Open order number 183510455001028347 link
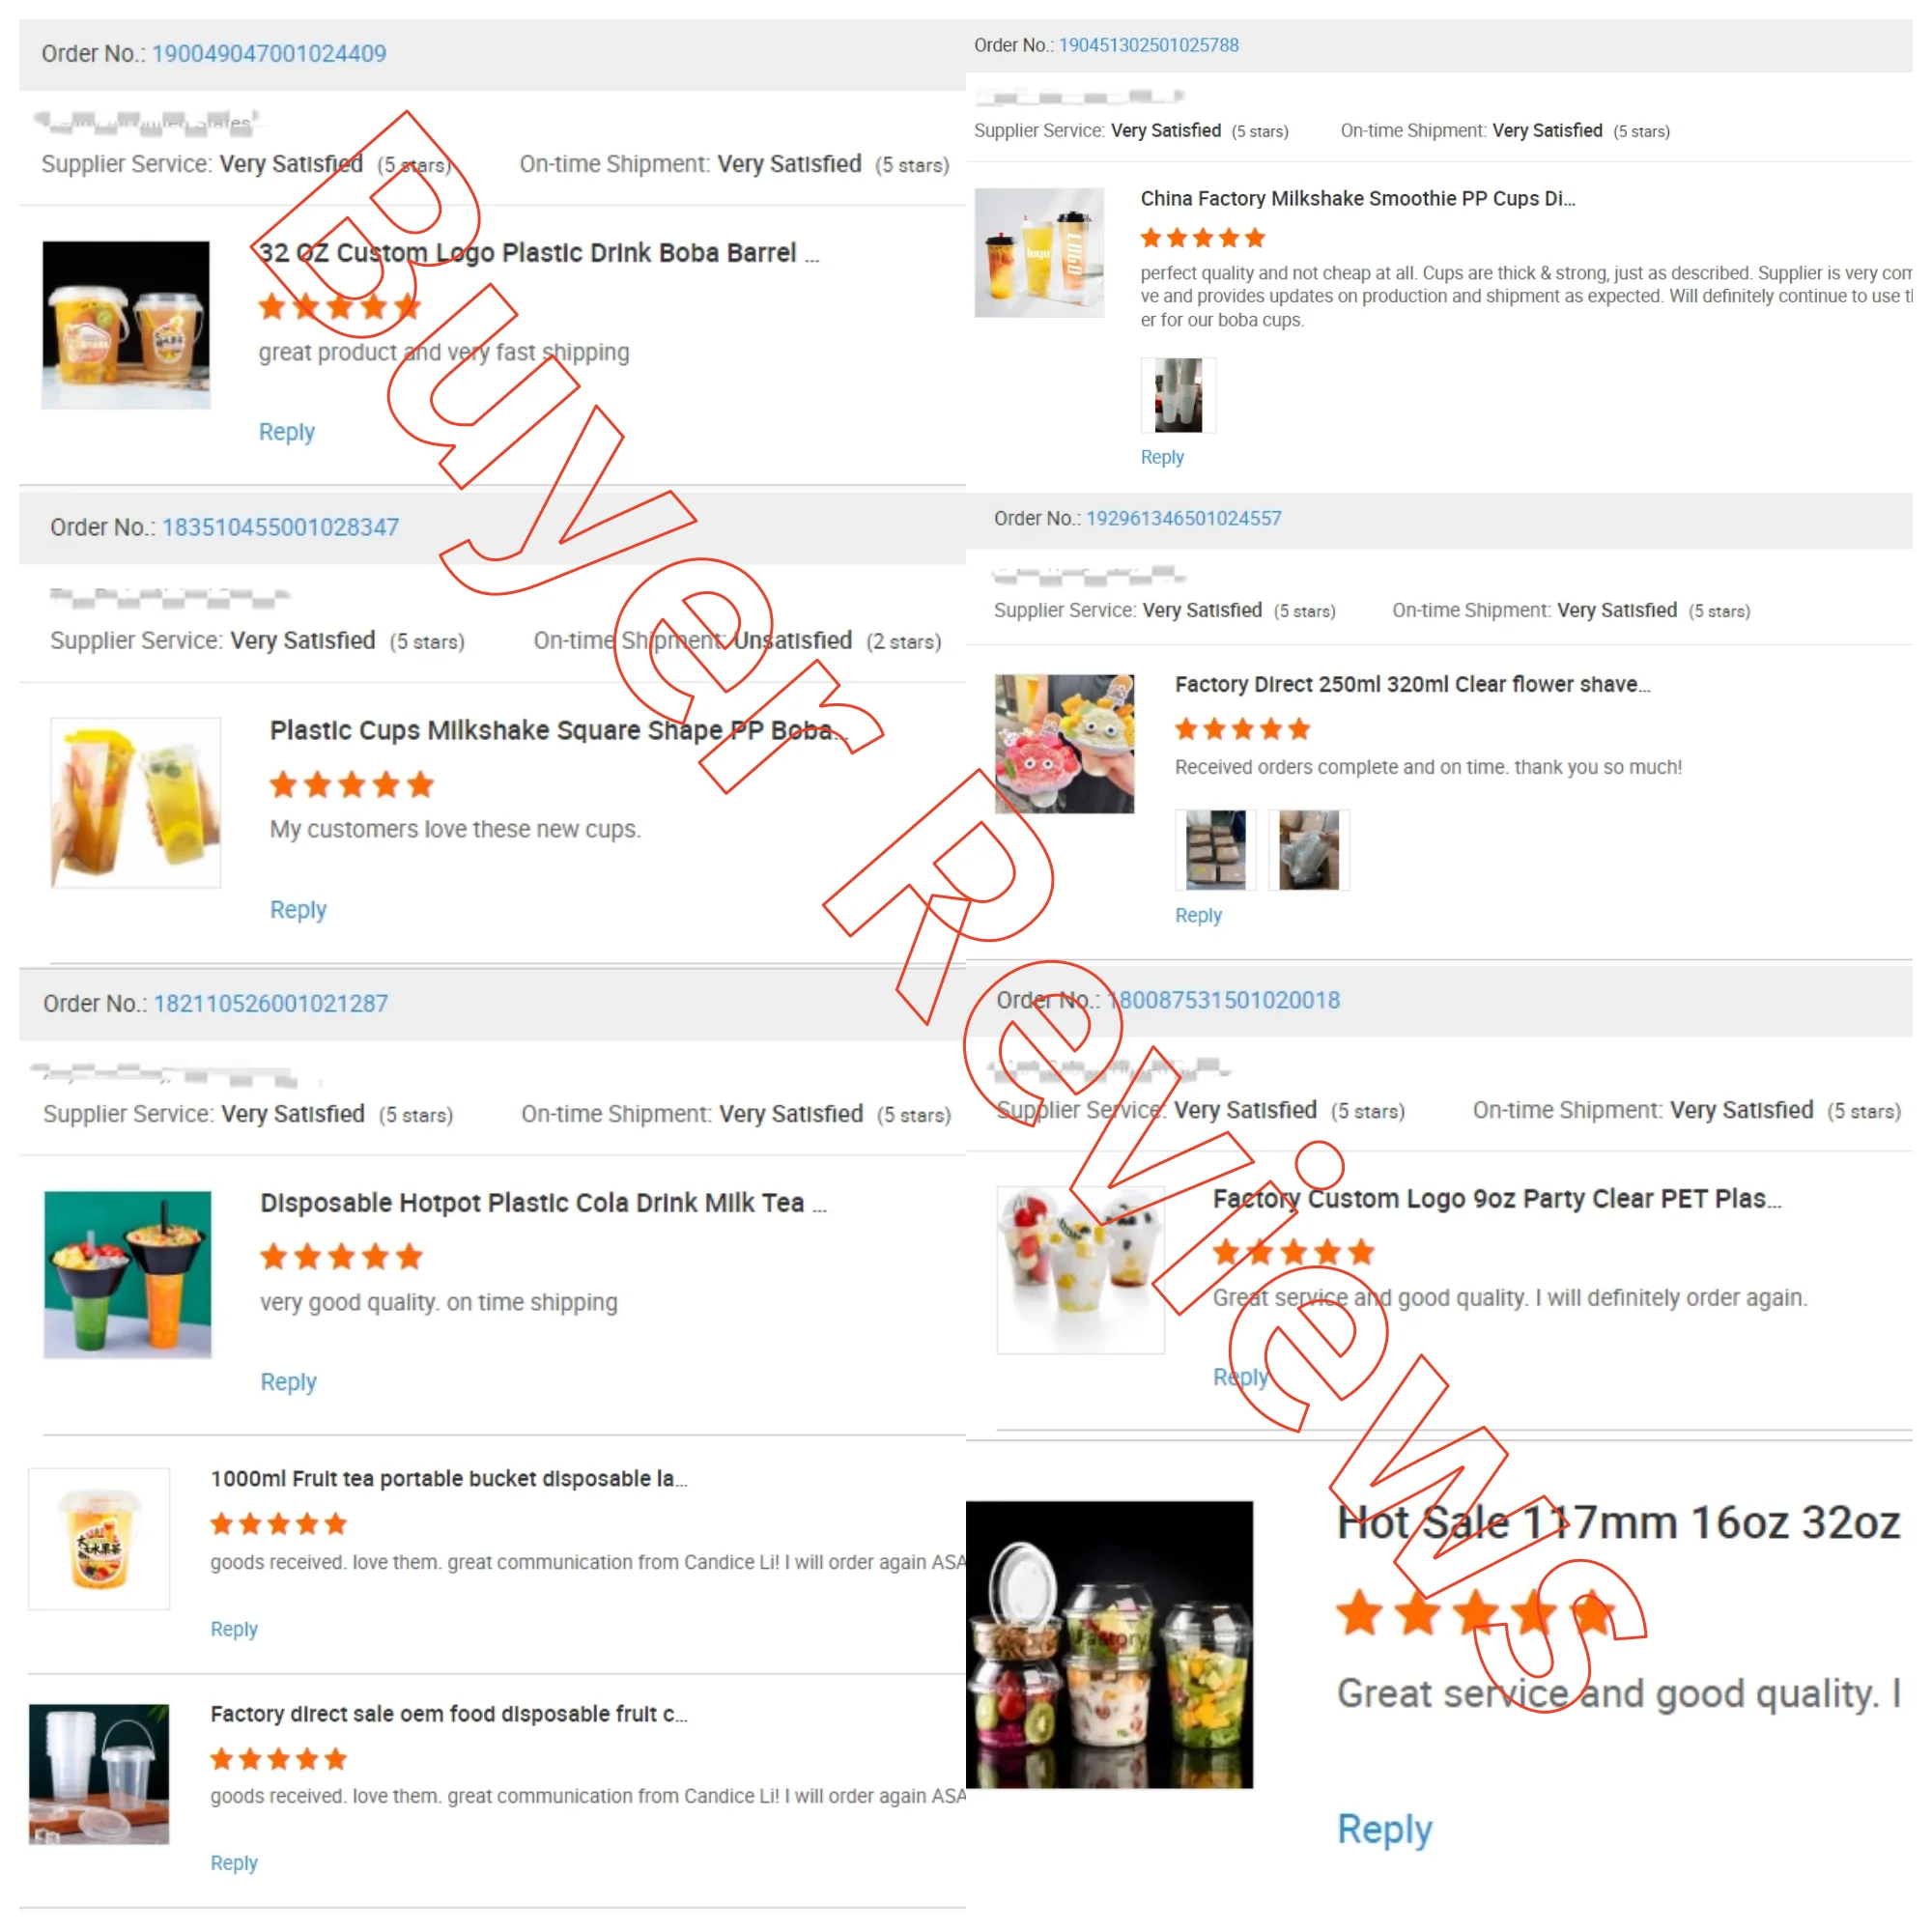 (280, 527)
